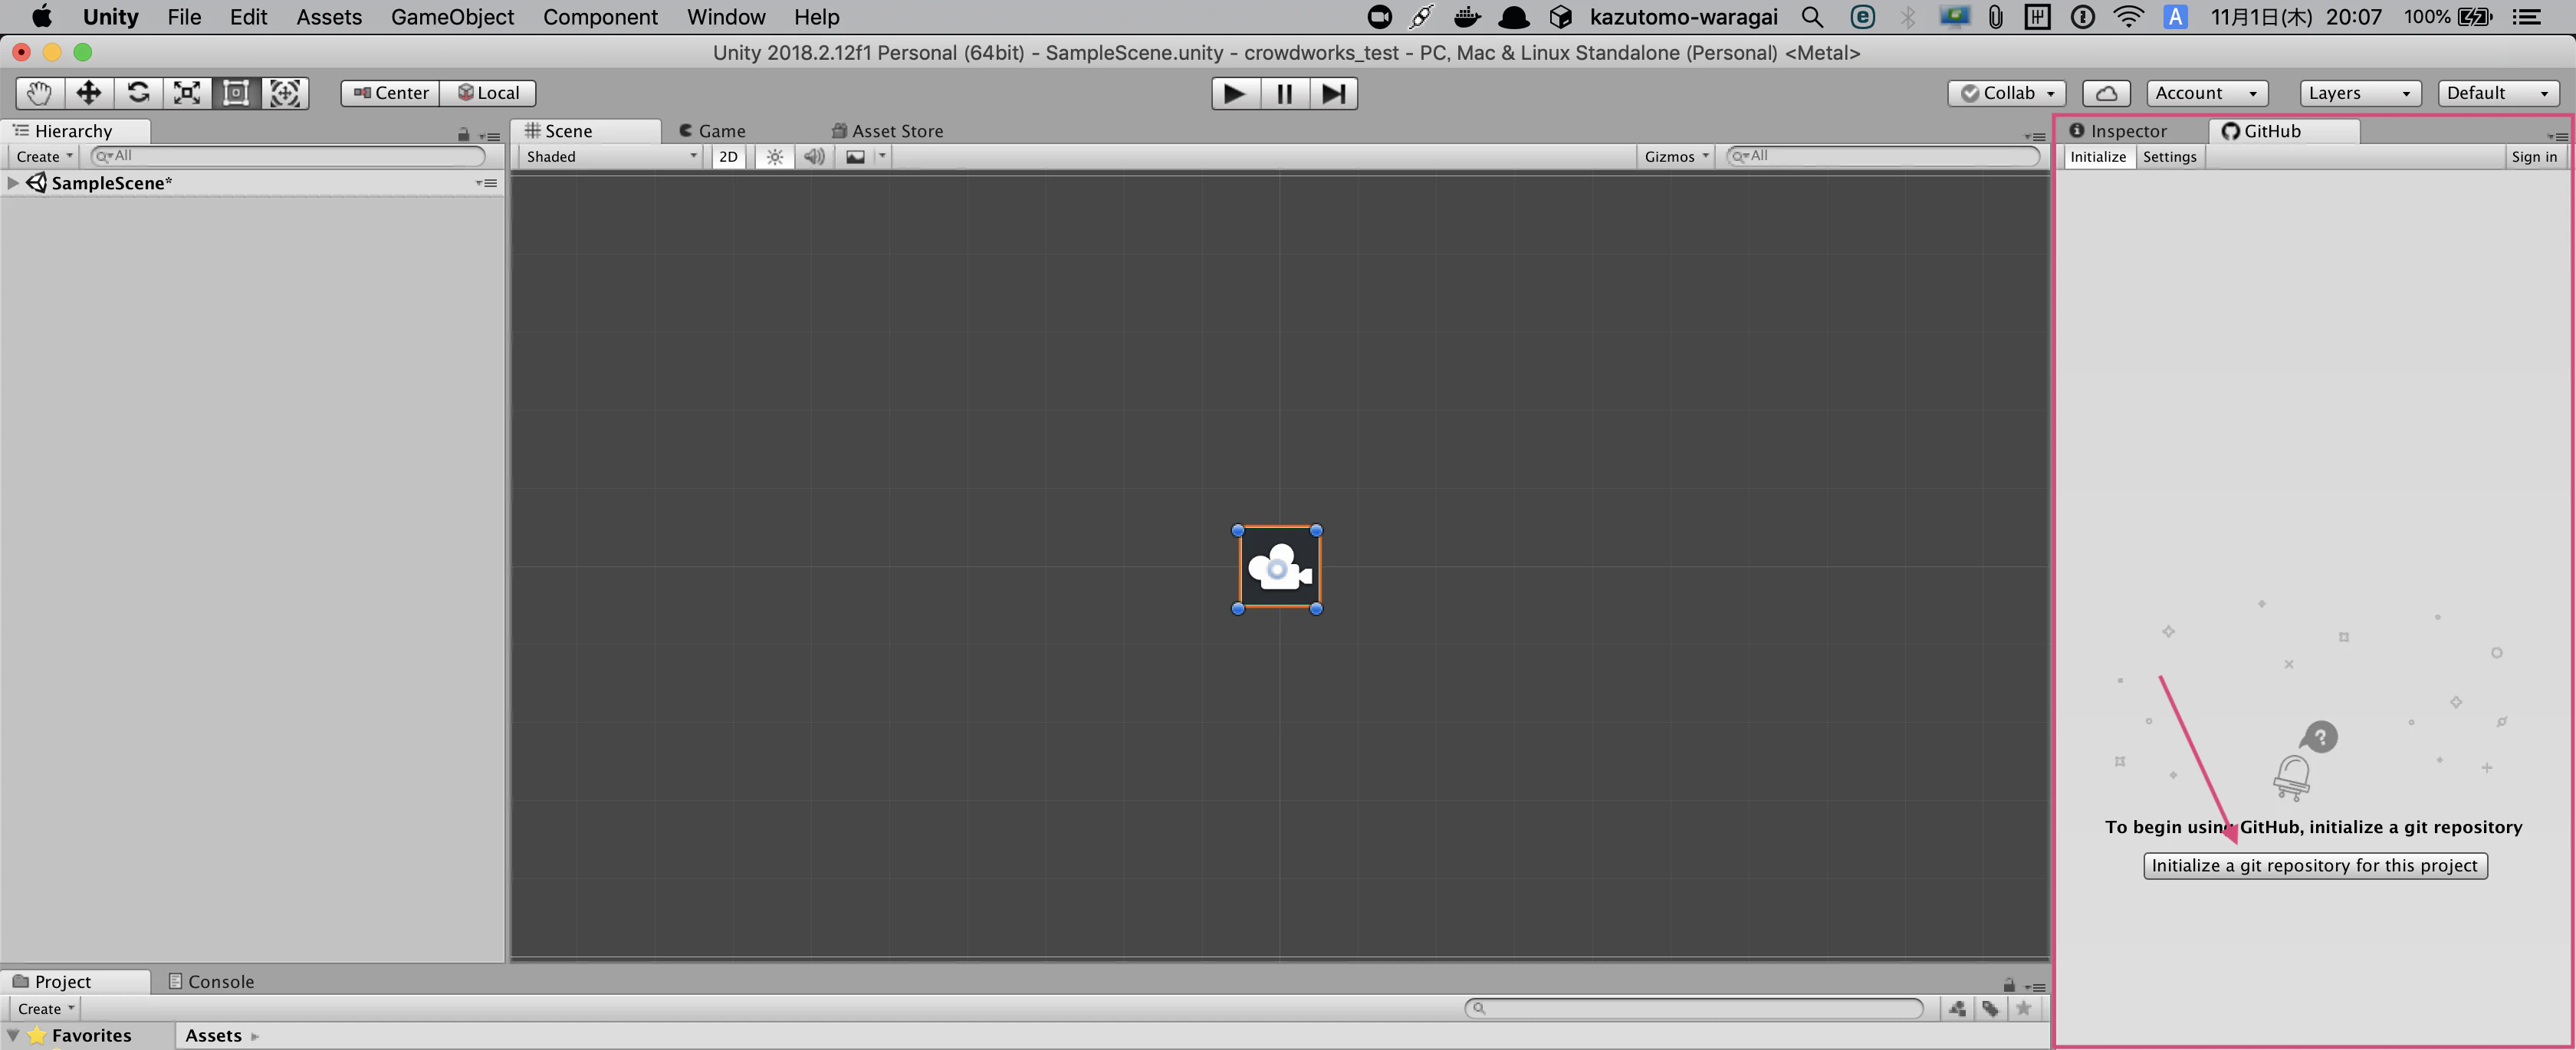The height and width of the screenshot is (1050, 2576).
Task: Open the Collab dropdown
Action: coord(2007,93)
